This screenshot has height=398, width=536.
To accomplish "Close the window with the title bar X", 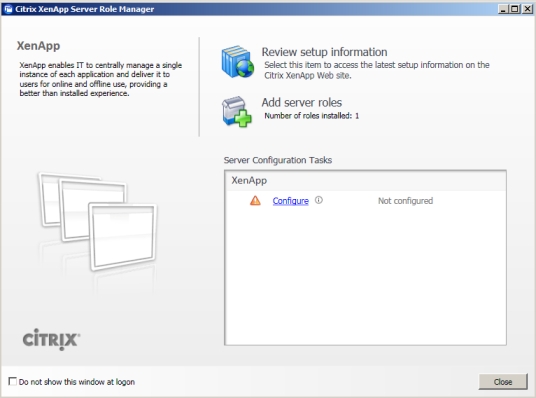I will [527, 9].
